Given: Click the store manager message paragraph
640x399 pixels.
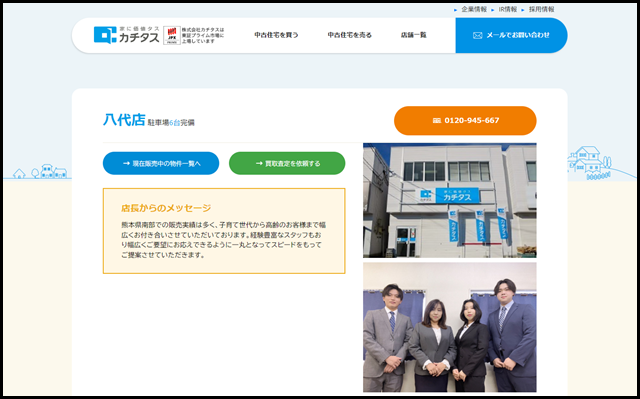Looking at the screenshot, I should (x=224, y=240).
